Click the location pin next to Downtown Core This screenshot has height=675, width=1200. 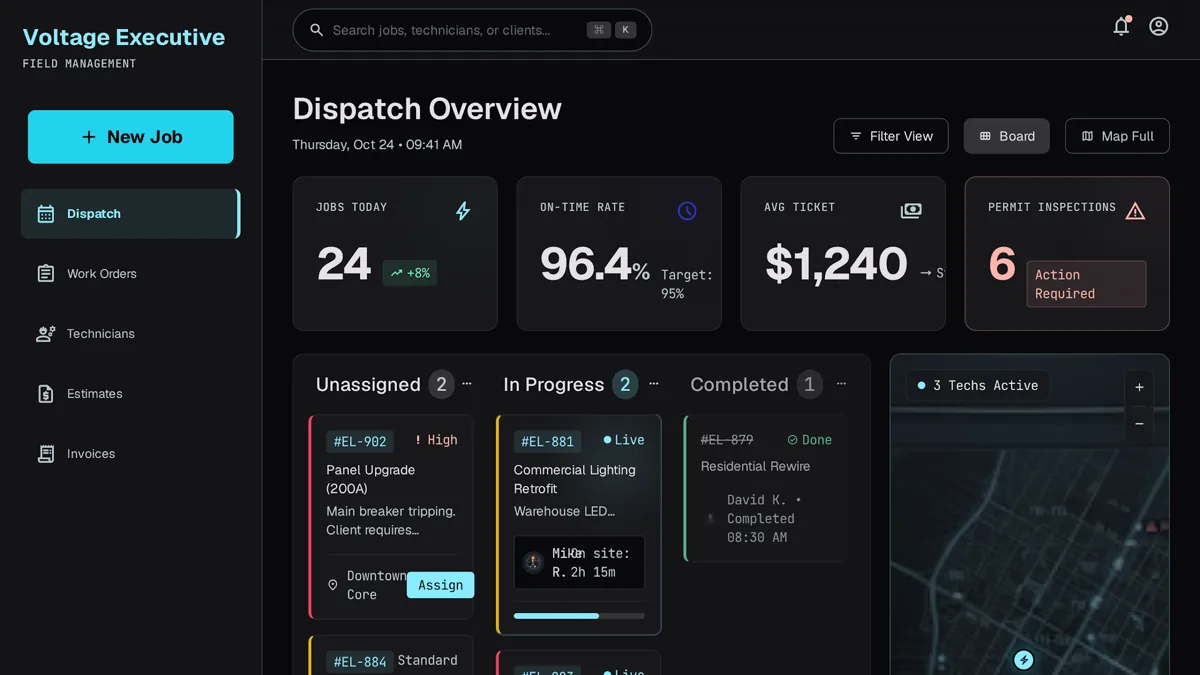(333, 585)
